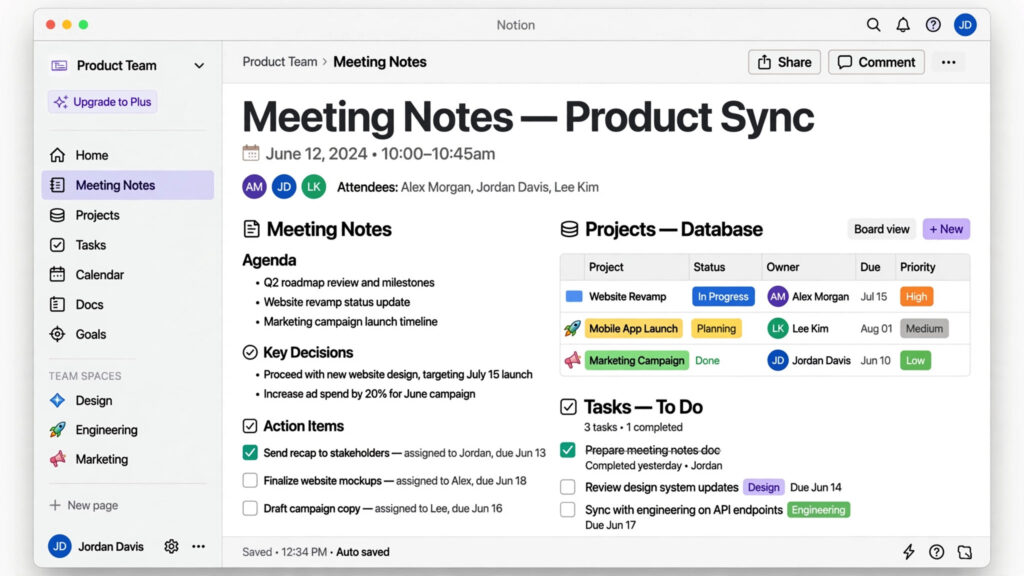Screen dimensions: 1024x576
Task: Click Jordan Davis account name in sidebar
Action: pyautogui.click(x=110, y=547)
